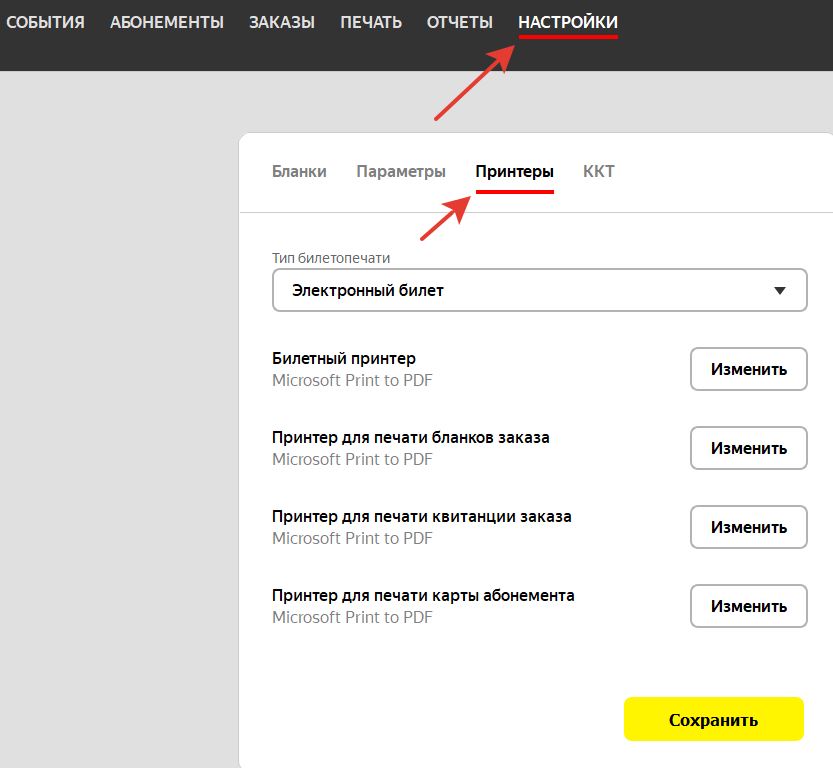833x768 pixels.
Task: Click Microsoft Print to PDF under бланков заказа
Action: tap(352, 459)
